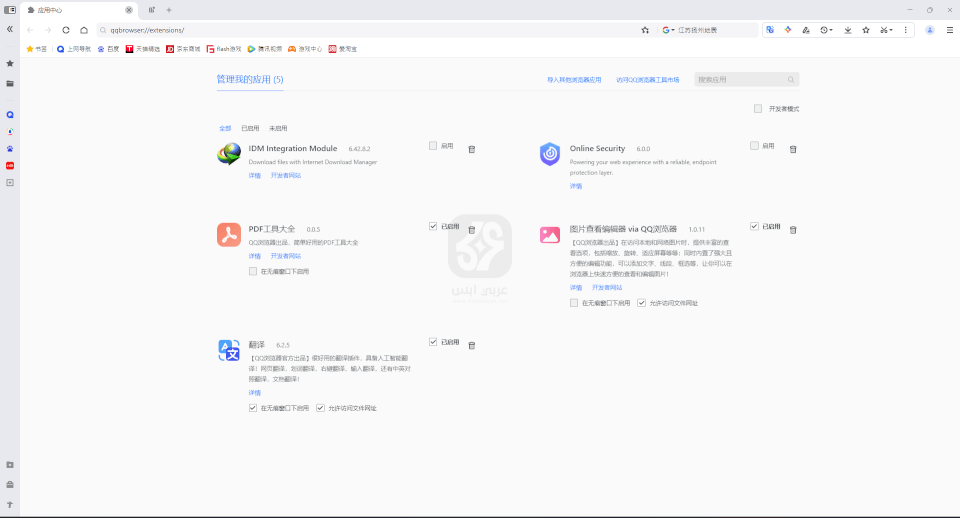The width and height of the screenshot is (960, 518).
Task: Open the hamburger main menu
Action: point(950,30)
